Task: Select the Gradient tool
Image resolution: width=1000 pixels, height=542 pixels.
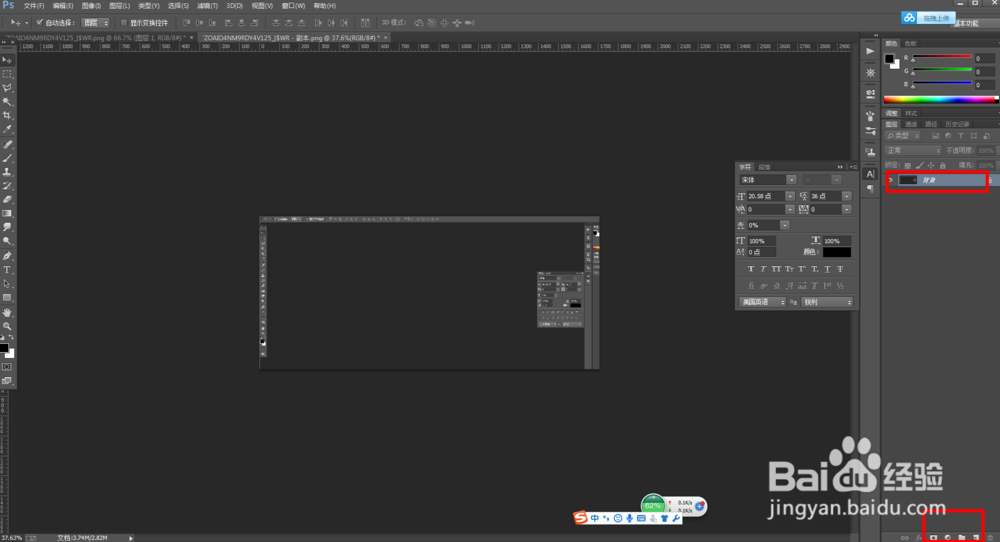Action: pyautogui.click(x=7, y=214)
